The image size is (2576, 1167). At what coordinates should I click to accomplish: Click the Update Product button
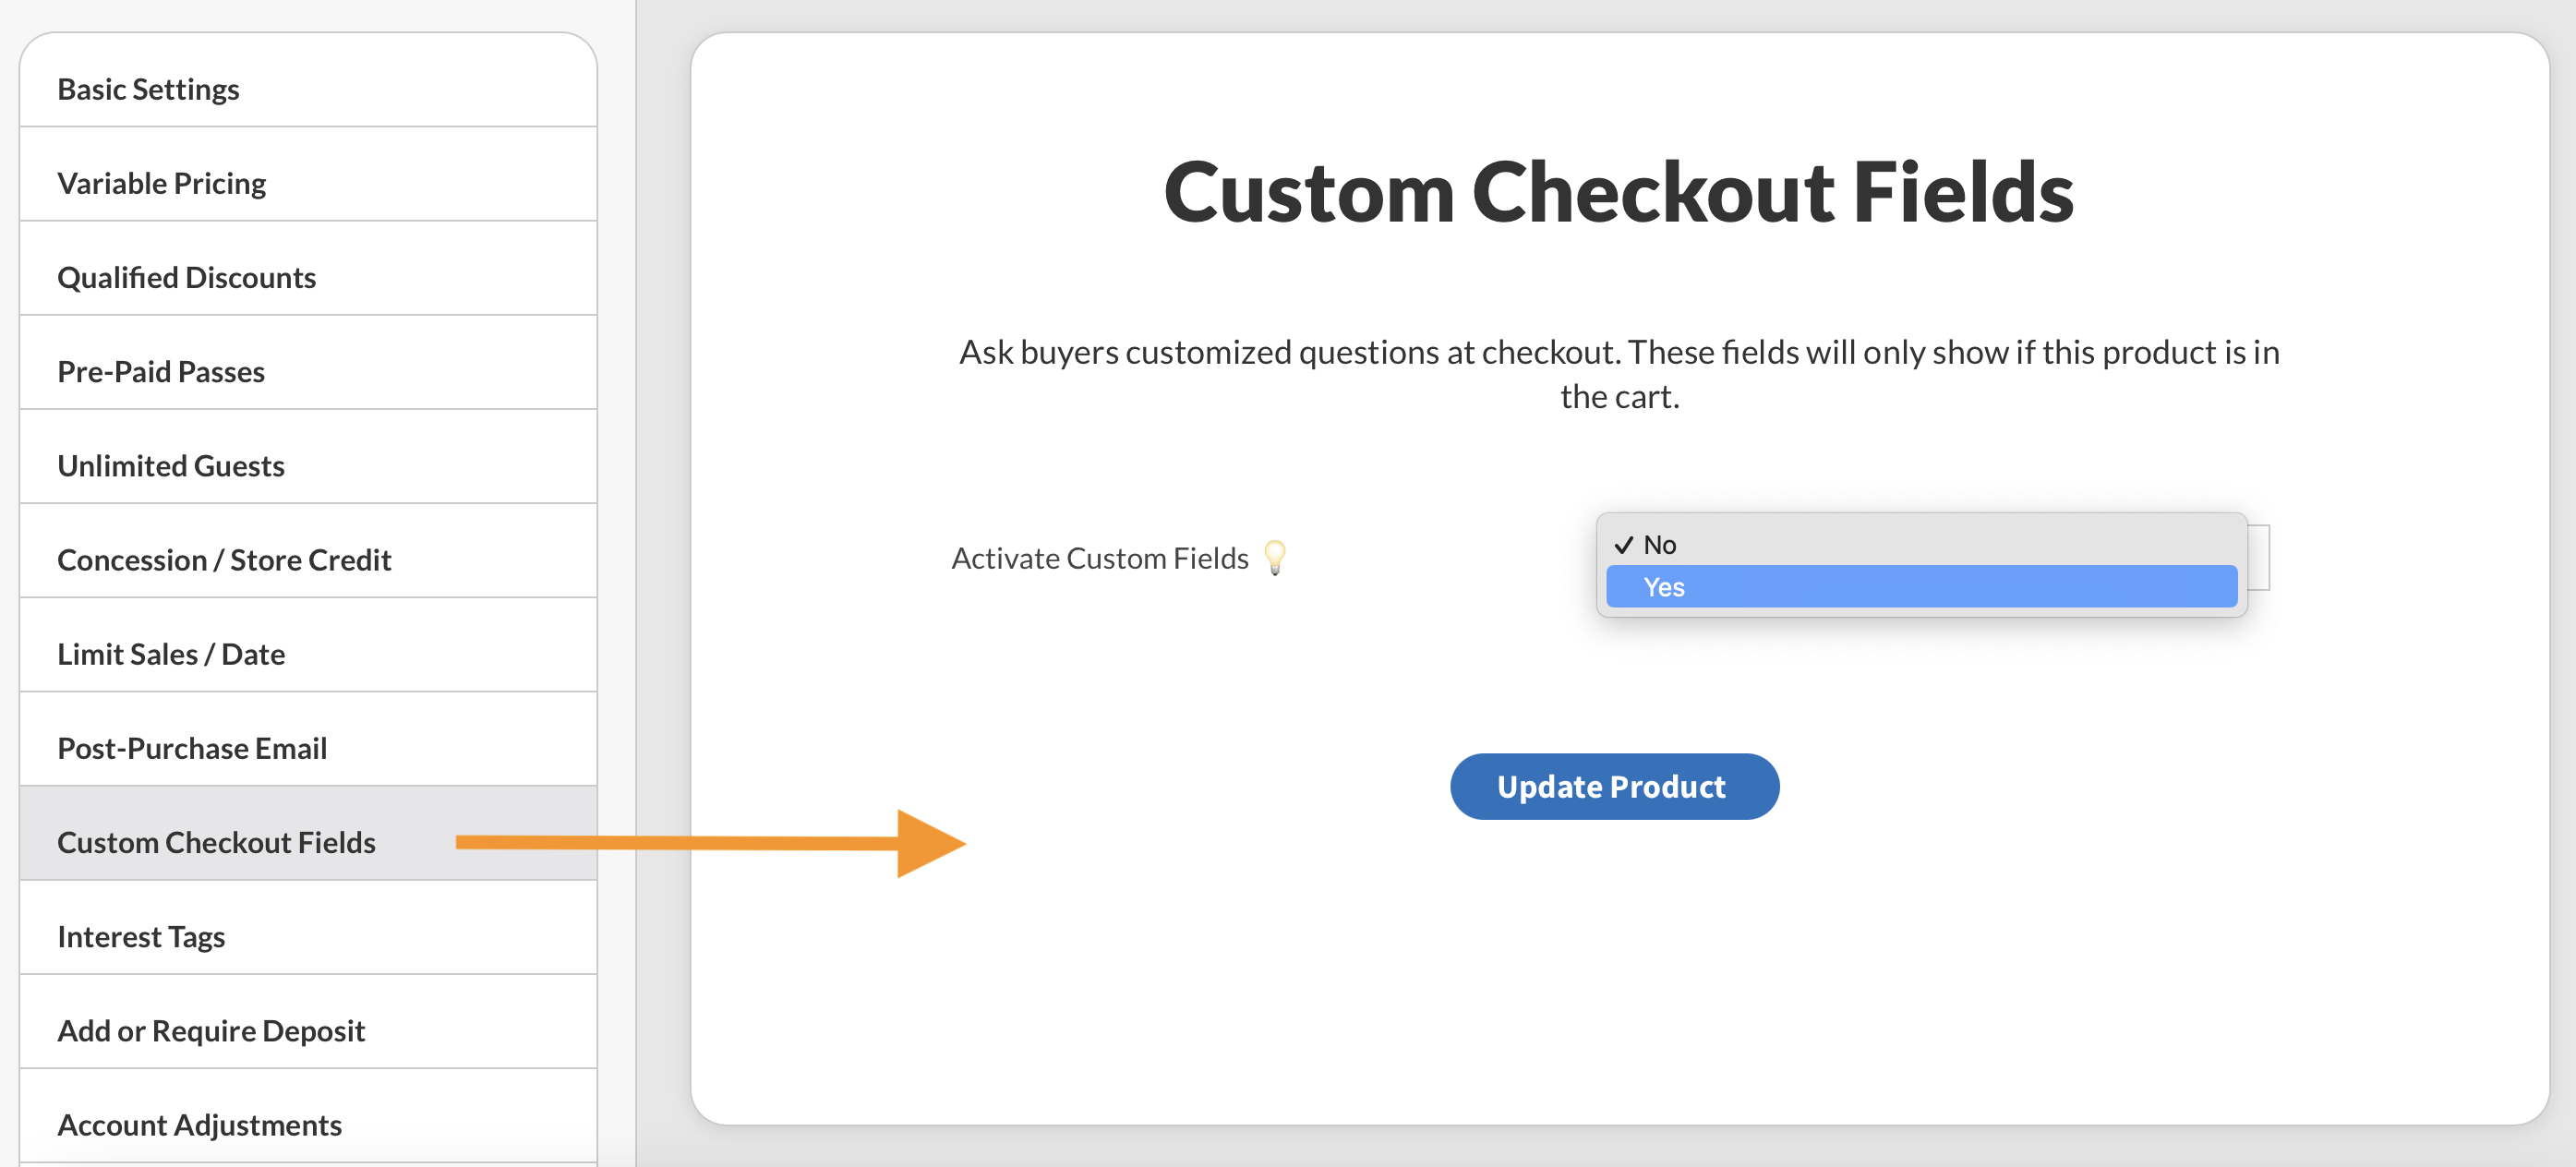coord(1613,786)
